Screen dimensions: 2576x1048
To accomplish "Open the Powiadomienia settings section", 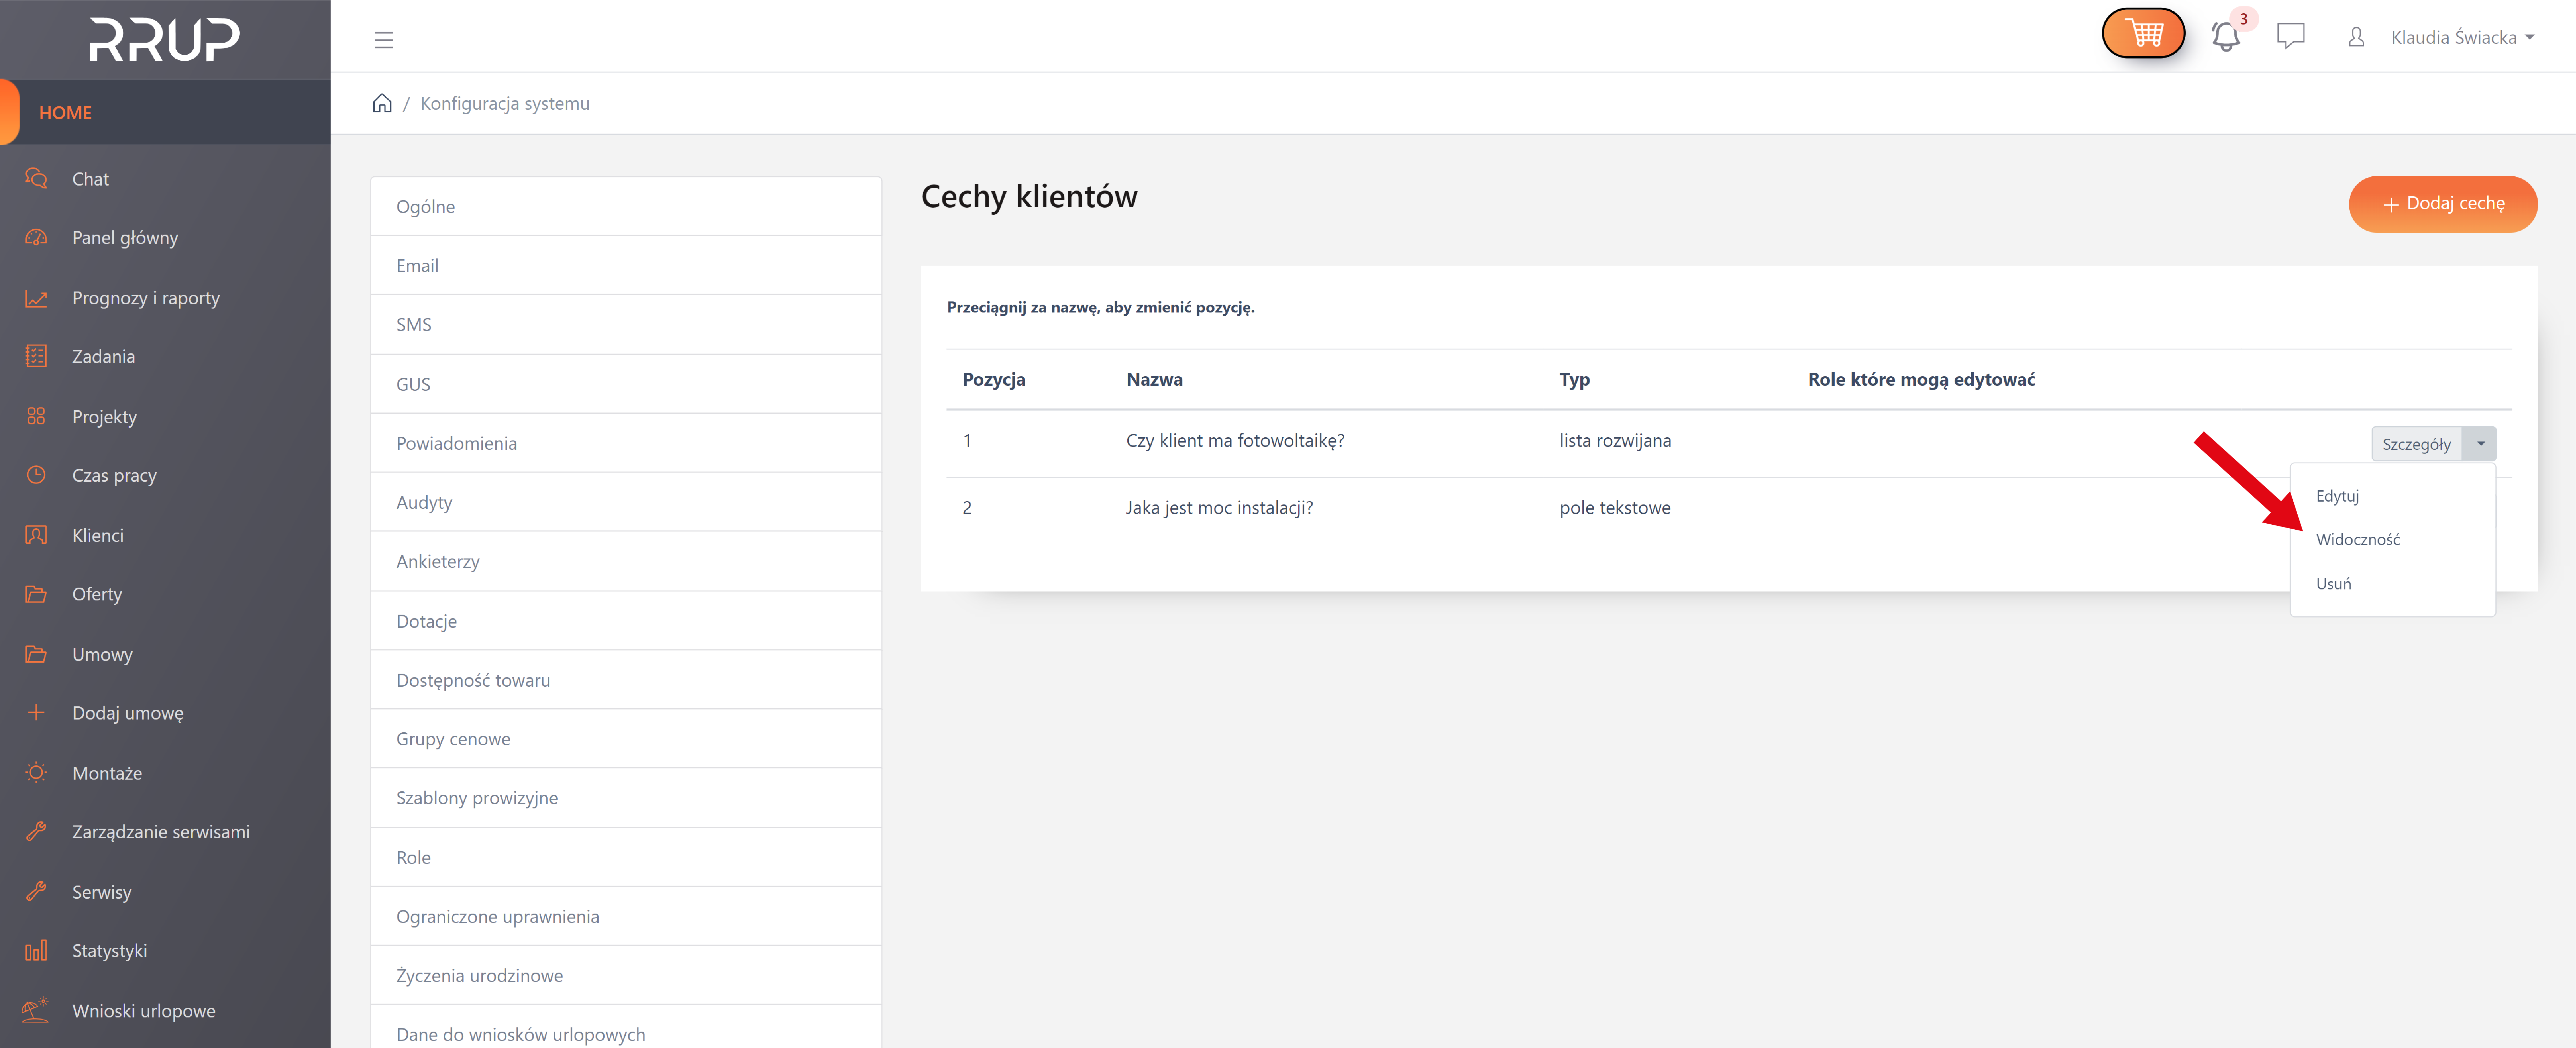I will pyautogui.click(x=456, y=443).
